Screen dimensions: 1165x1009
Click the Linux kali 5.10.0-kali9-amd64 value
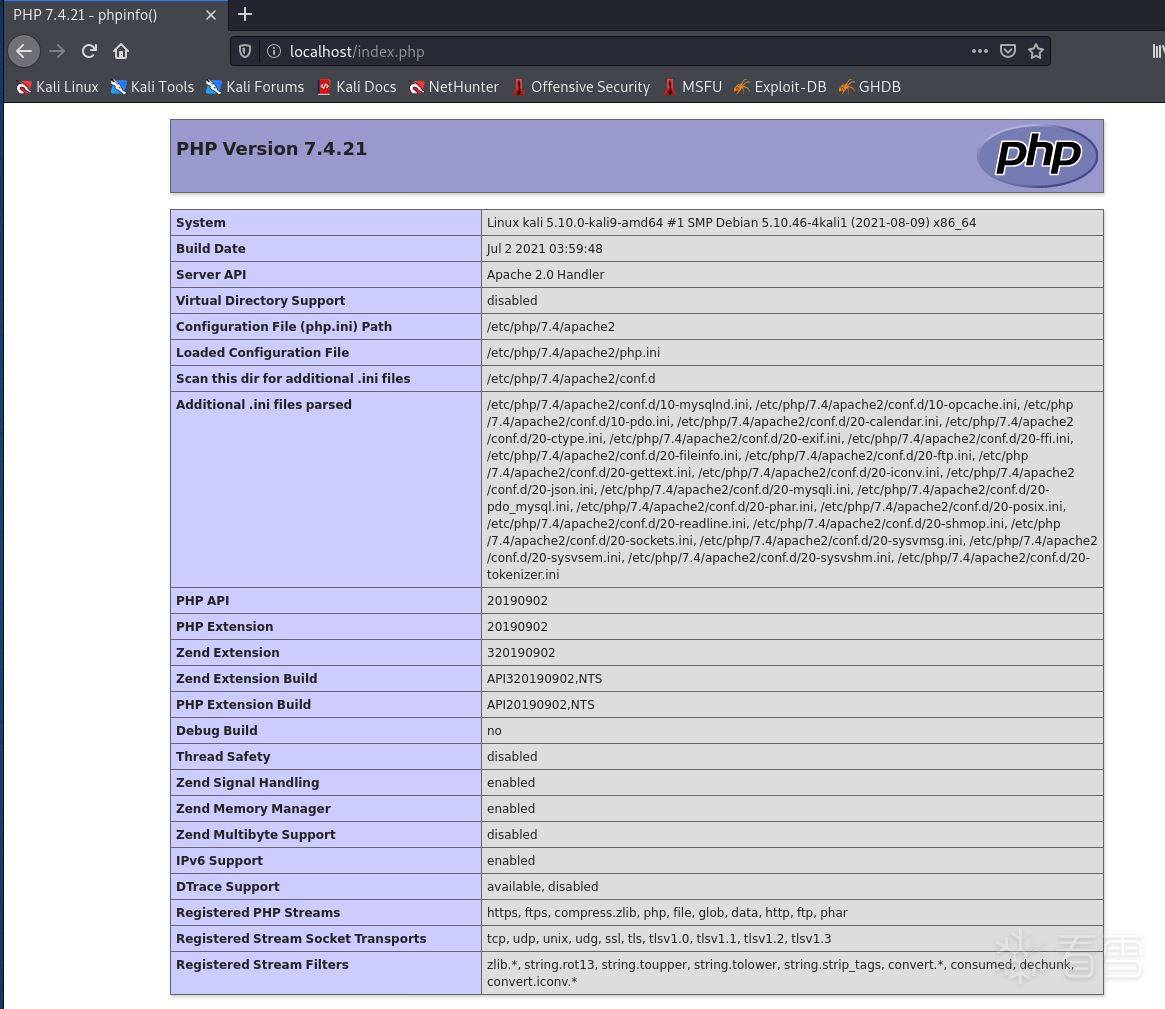731,222
